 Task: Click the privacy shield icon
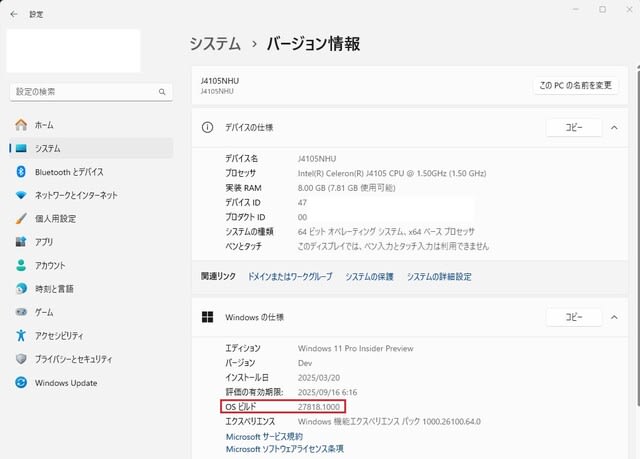[21, 359]
